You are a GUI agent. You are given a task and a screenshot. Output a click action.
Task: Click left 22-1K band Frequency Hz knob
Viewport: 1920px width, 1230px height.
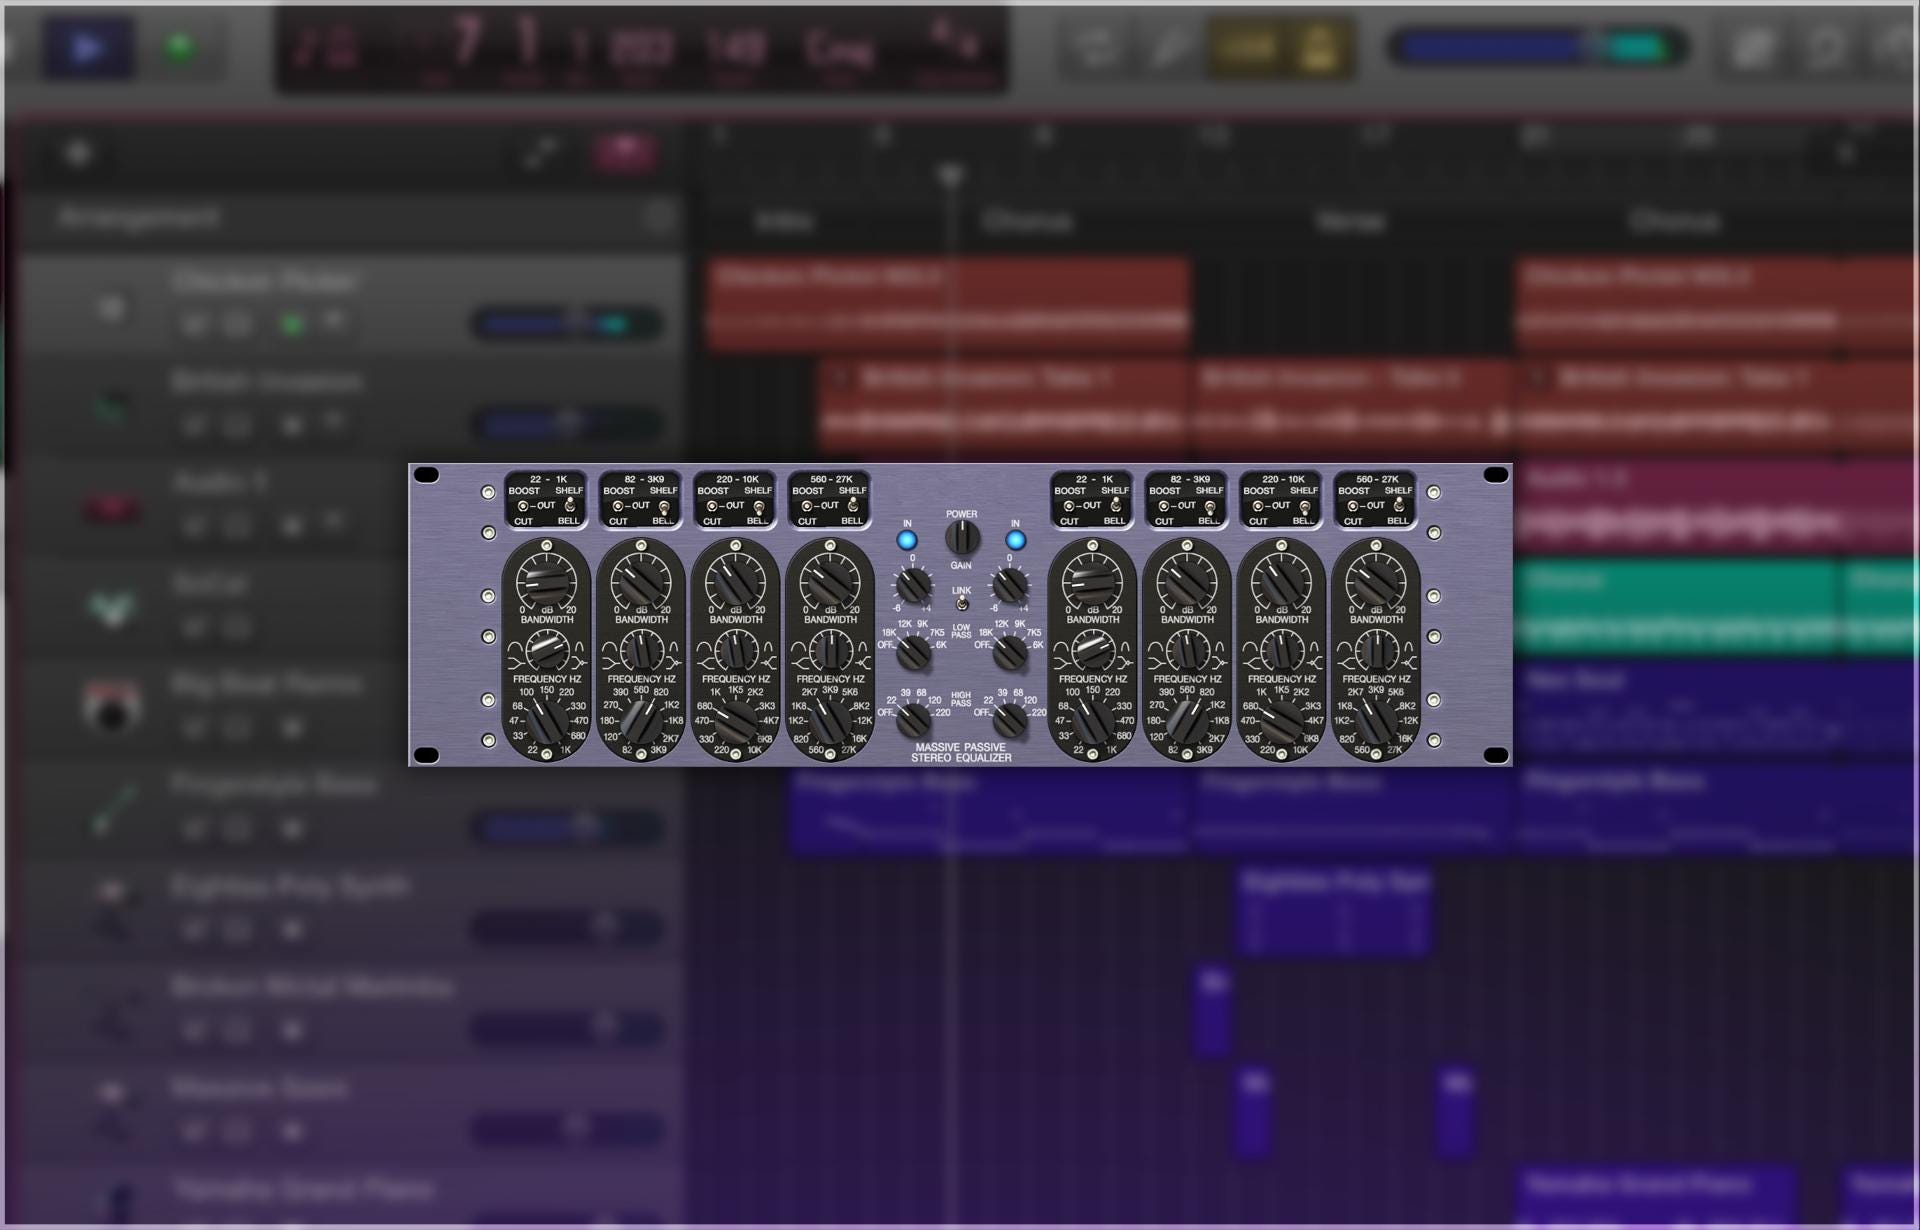coord(546,720)
